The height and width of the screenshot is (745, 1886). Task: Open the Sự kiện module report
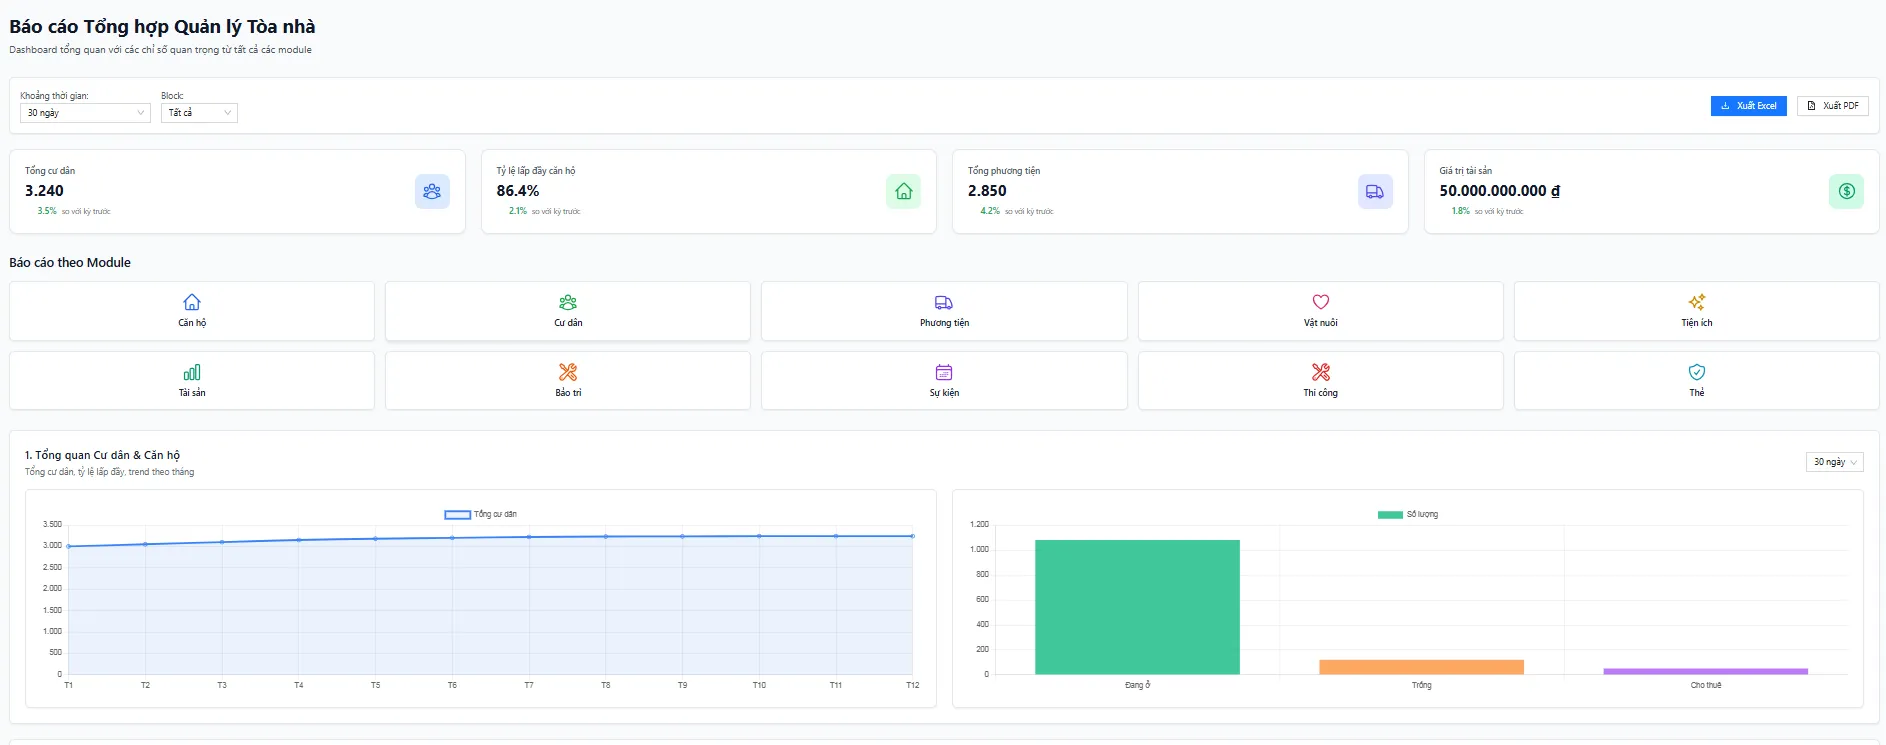click(944, 381)
